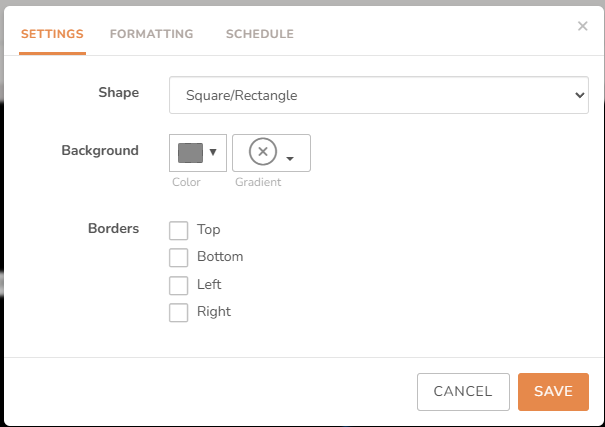This screenshot has height=427, width=605.
Task: Open the background color picker arrow
Action: point(213,152)
